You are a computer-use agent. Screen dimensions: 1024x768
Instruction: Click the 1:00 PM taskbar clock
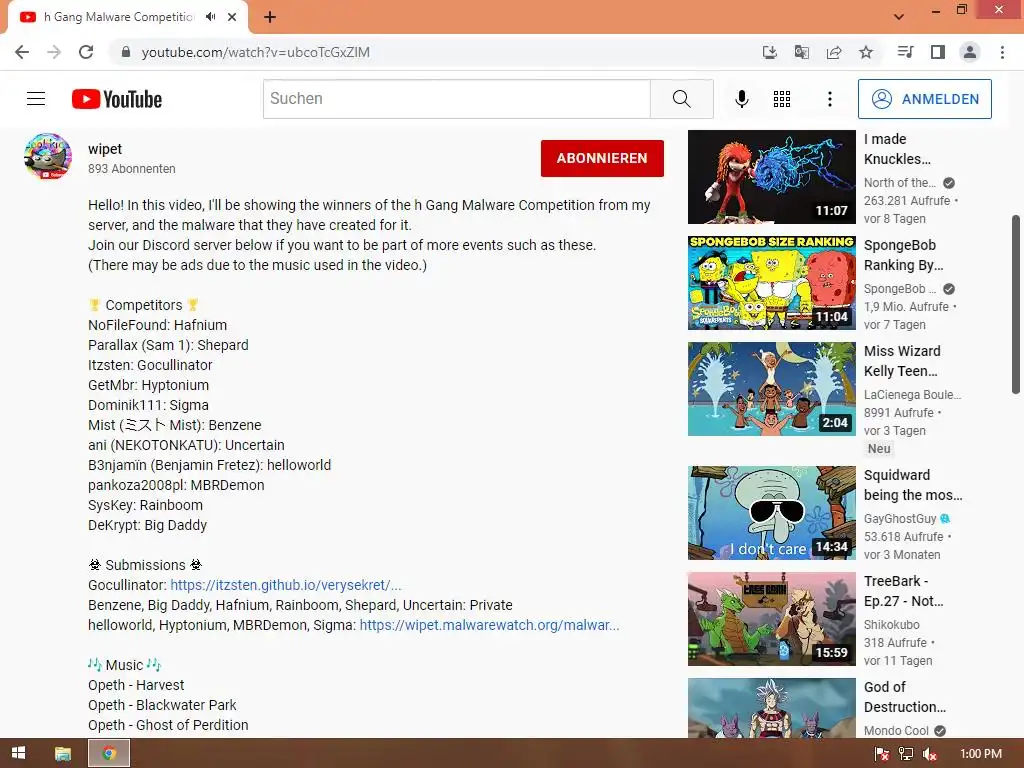981,754
